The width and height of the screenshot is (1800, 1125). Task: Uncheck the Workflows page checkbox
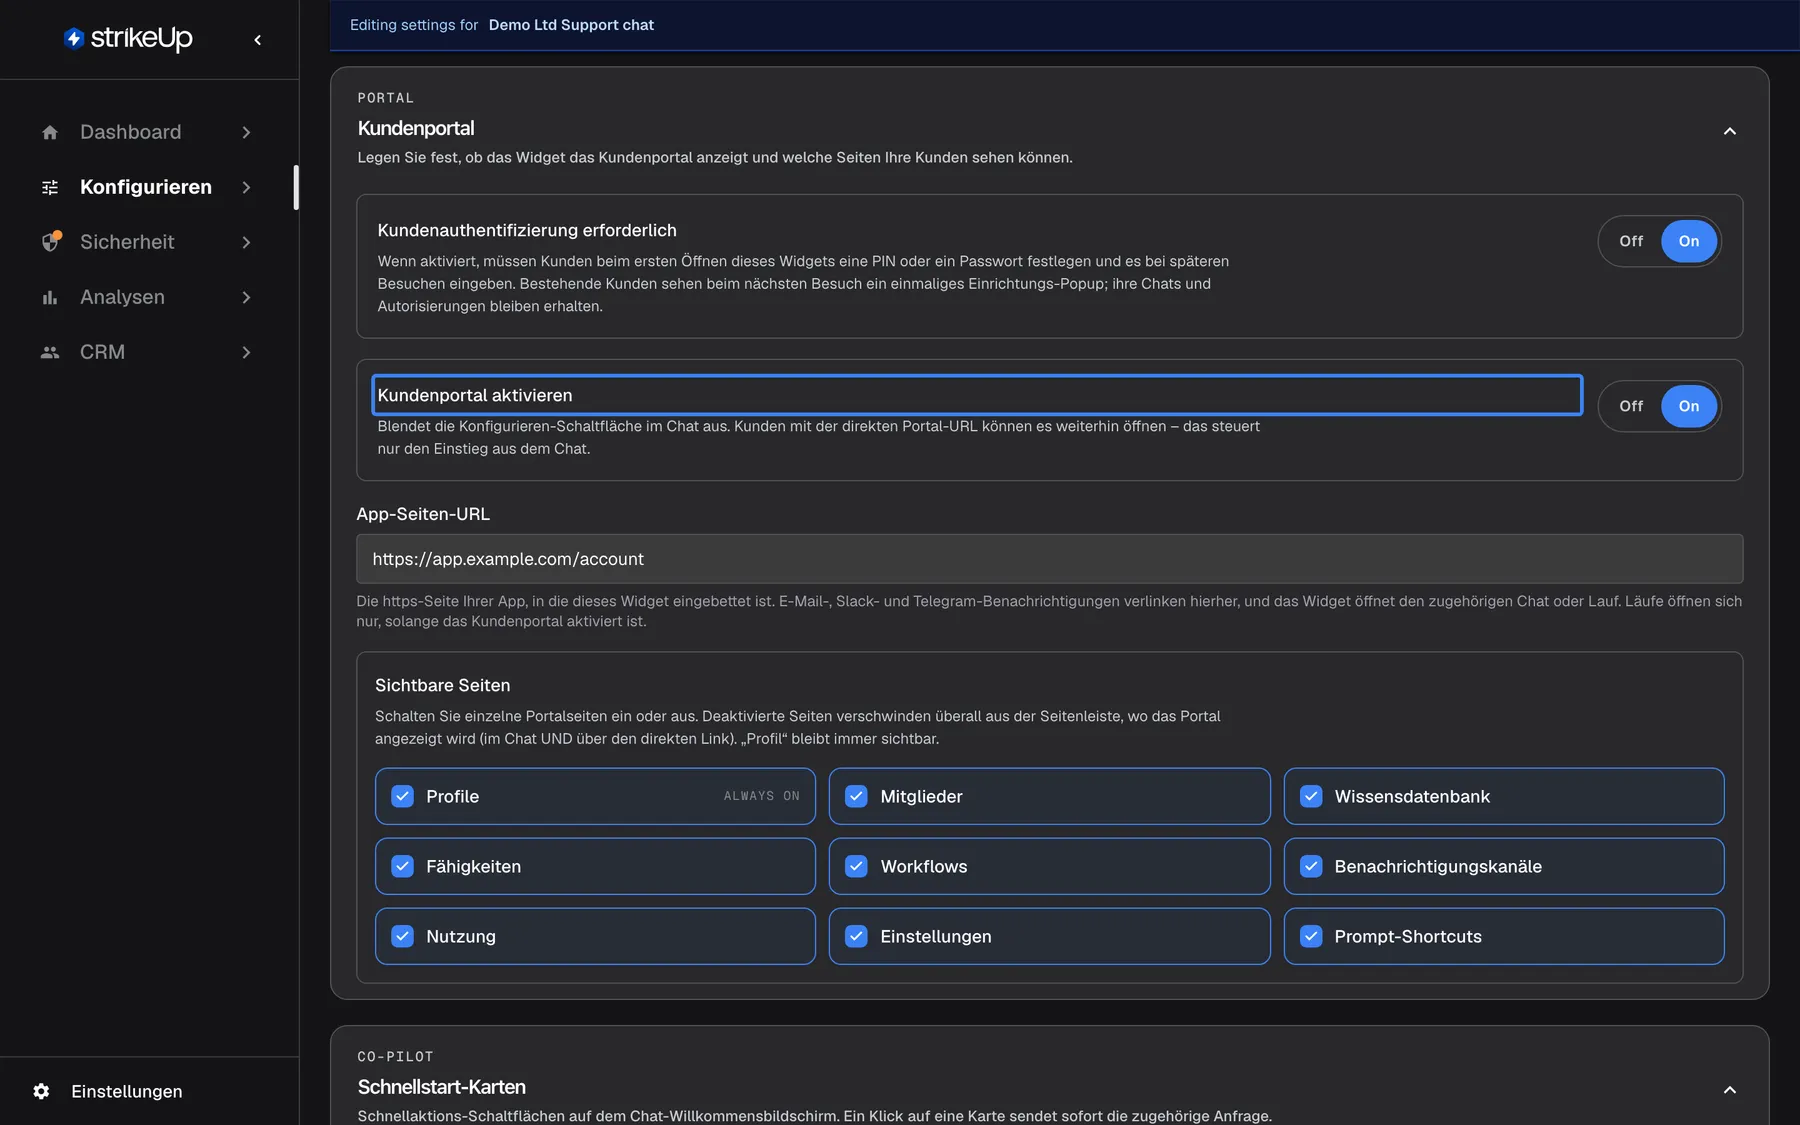[x=856, y=866]
